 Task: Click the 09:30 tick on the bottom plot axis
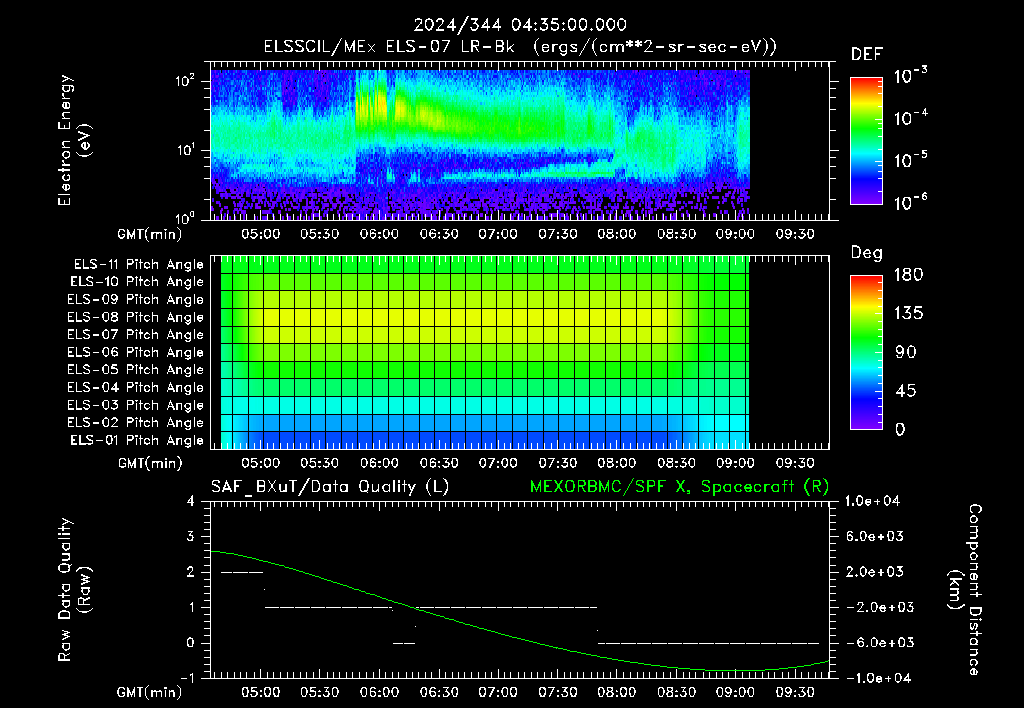point(795,692)
